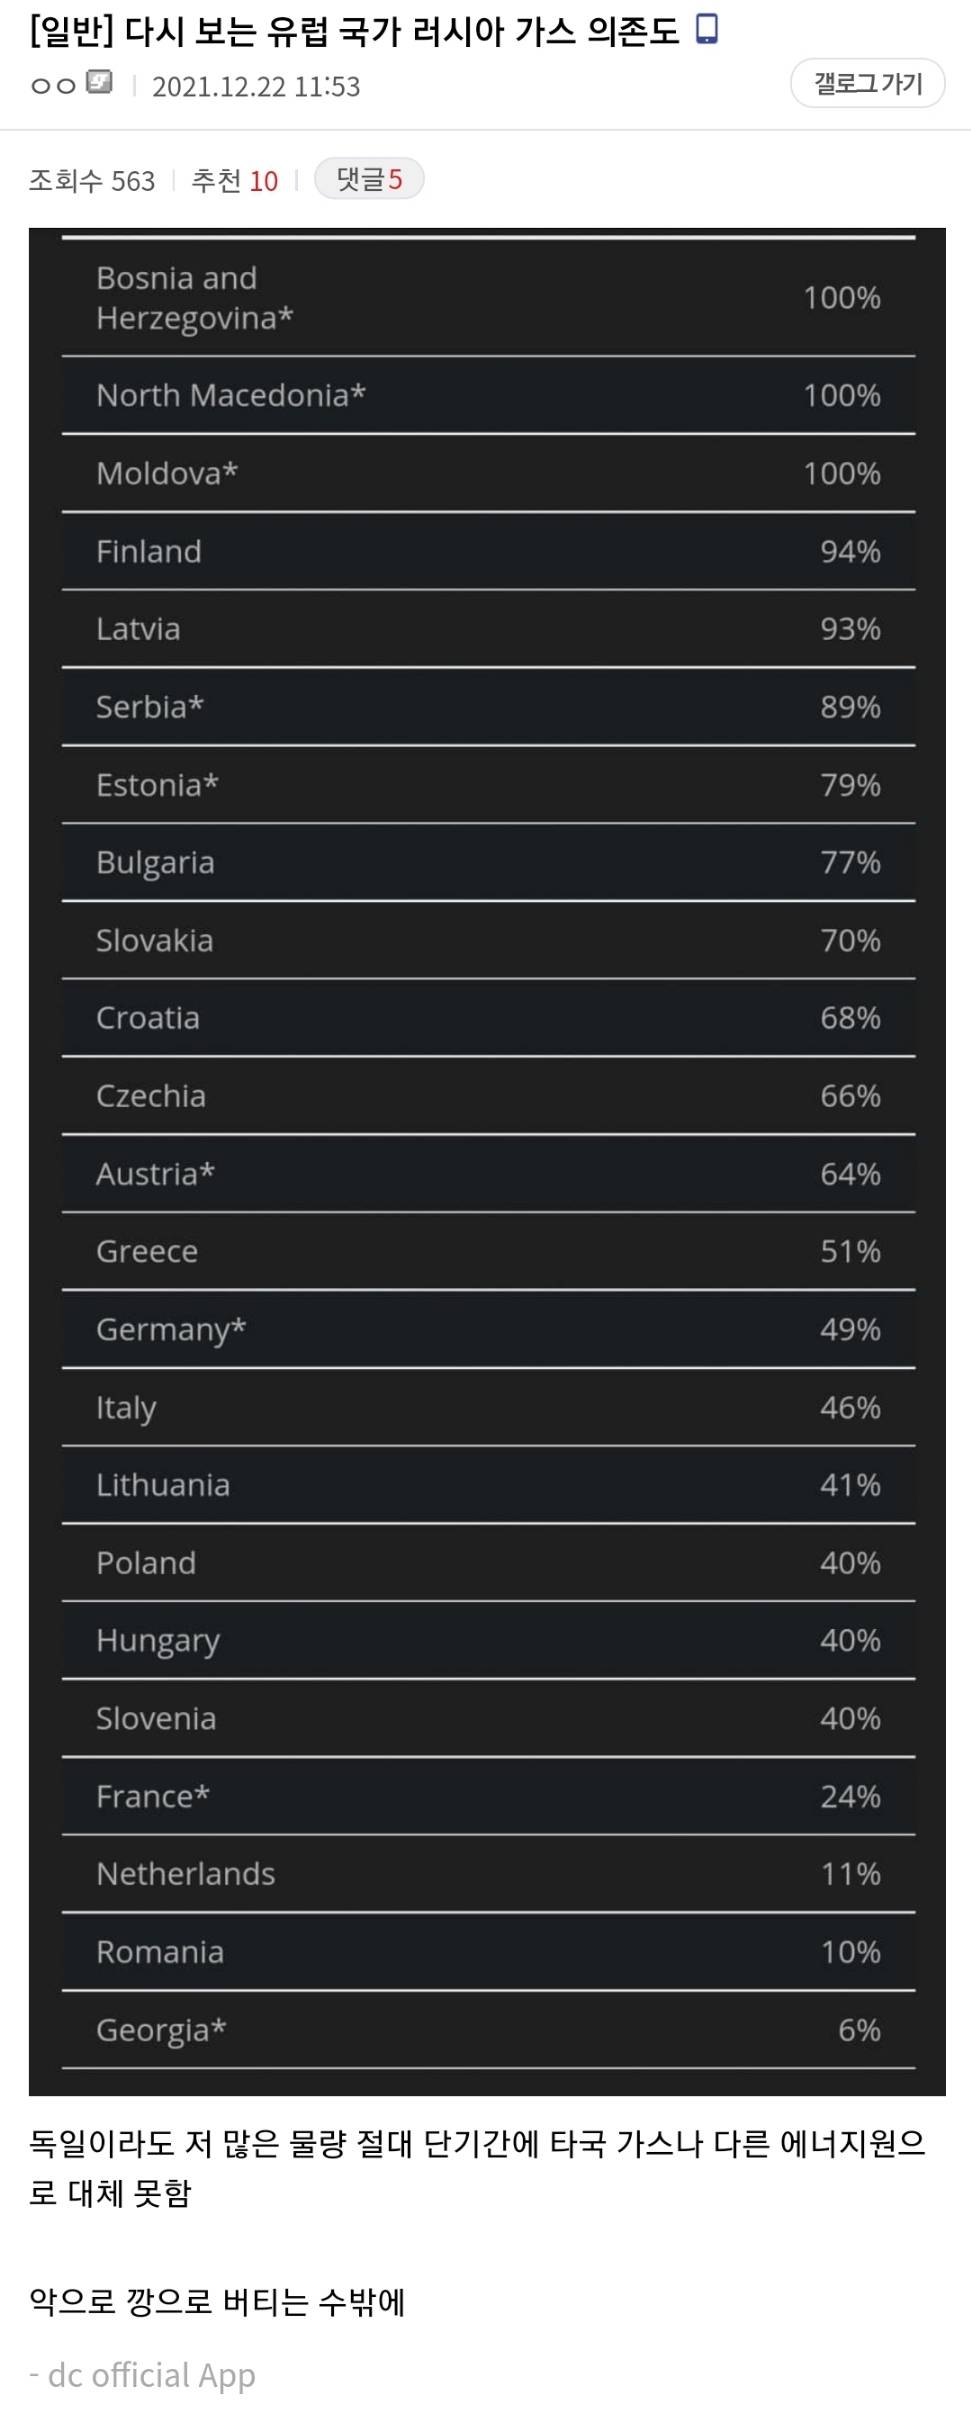Click the author nickname ㅇㅇ
971x2411 pixels.
tap(54, 85)
